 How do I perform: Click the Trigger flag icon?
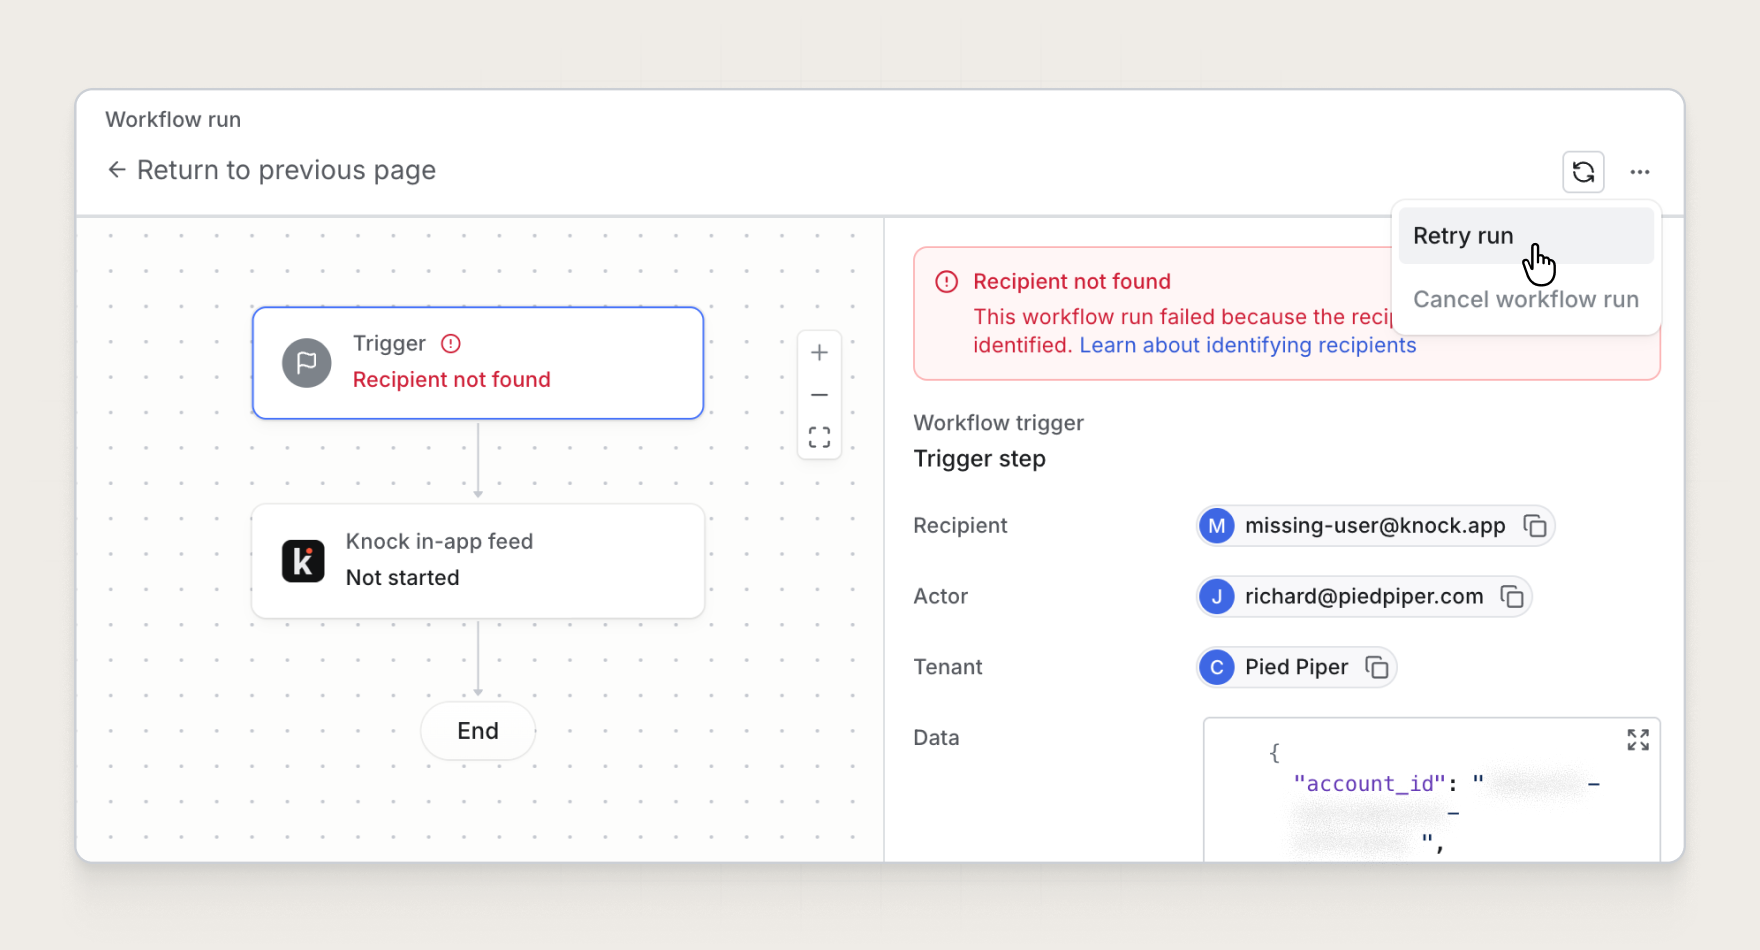[307, 363]
